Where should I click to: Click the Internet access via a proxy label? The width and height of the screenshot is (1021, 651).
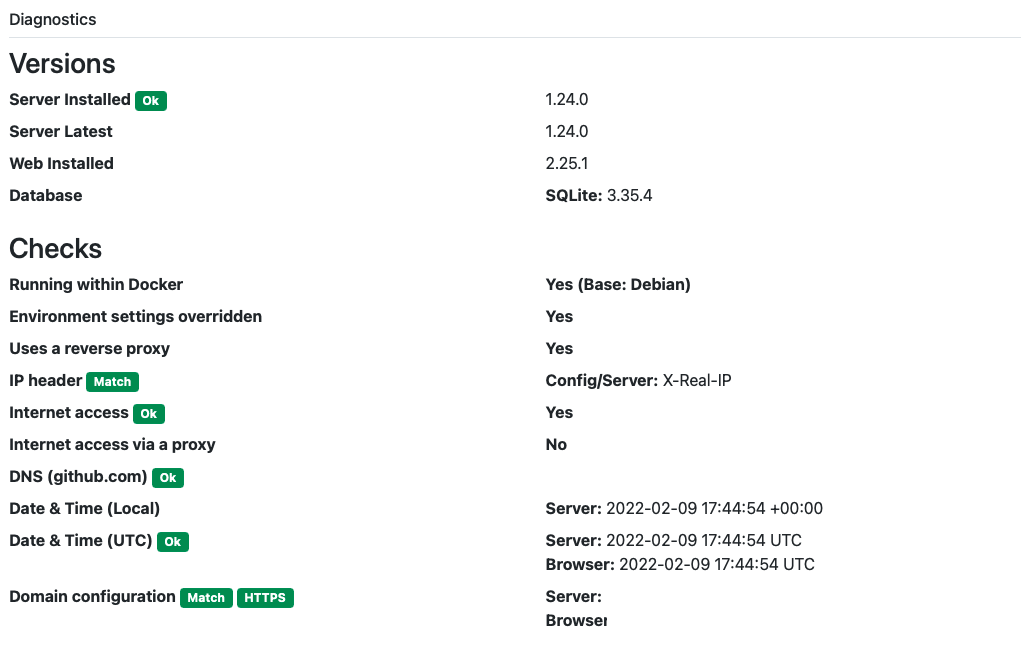coord(112,444)
